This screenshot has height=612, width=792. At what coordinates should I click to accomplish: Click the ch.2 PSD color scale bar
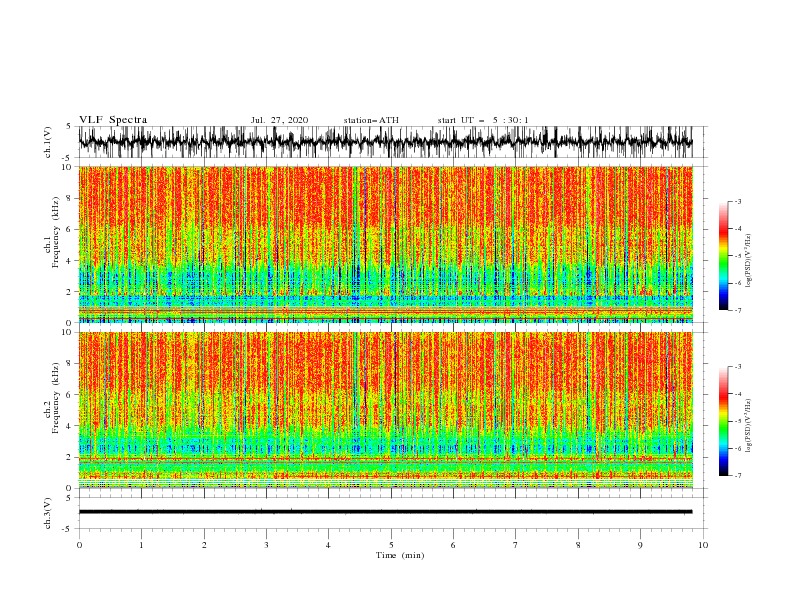pos(723,421)
